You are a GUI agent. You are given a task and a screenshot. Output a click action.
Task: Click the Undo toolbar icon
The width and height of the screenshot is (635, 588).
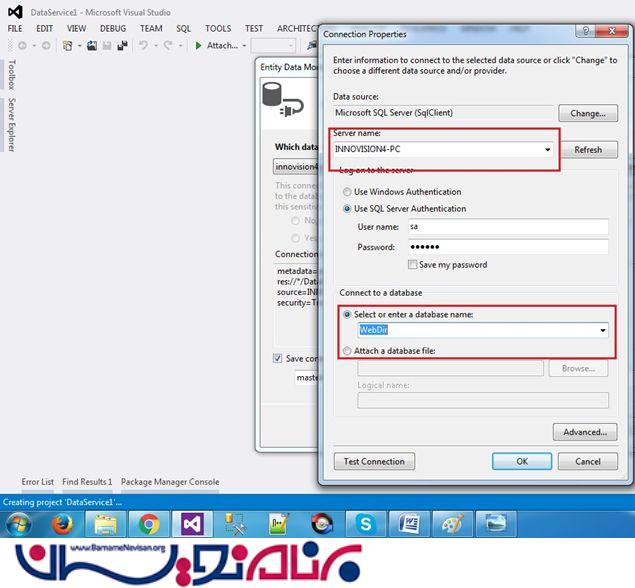pyautogui.click(x=143, y=45)
